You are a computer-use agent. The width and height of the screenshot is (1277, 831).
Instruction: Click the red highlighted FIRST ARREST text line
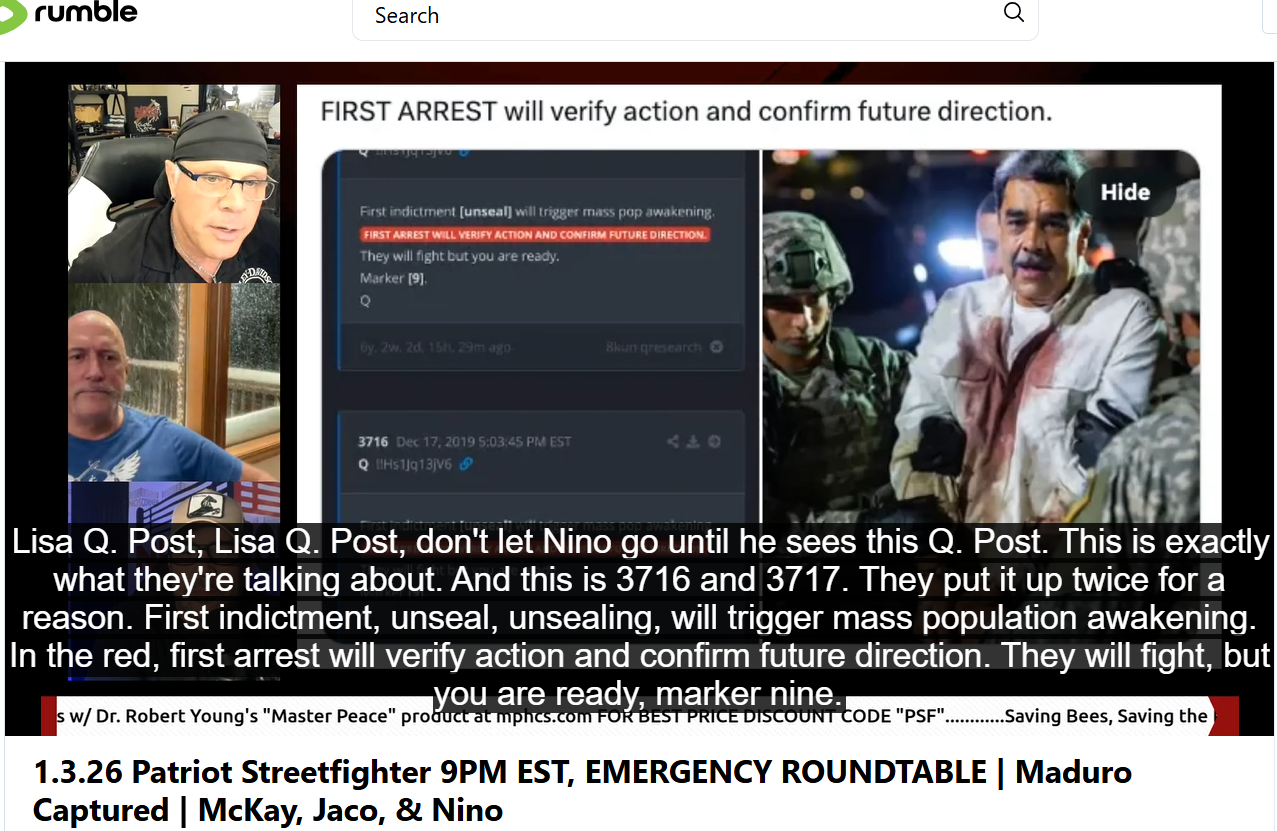[x=535, y=235]
